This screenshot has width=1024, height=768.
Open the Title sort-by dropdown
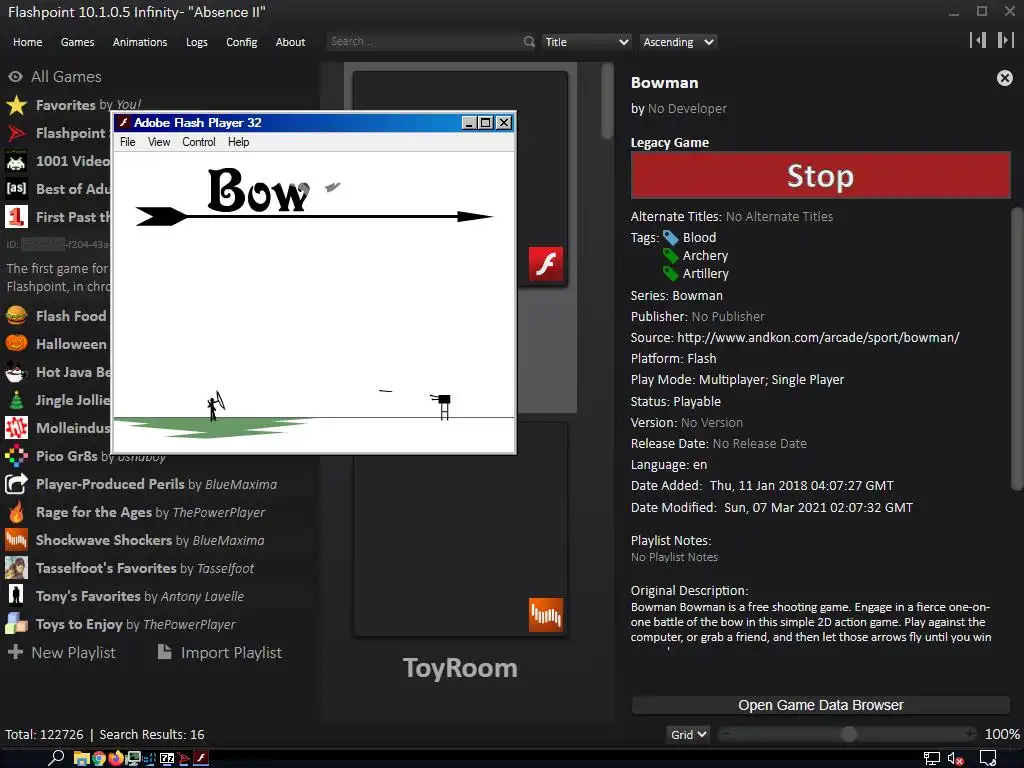(x=586, y=42)
